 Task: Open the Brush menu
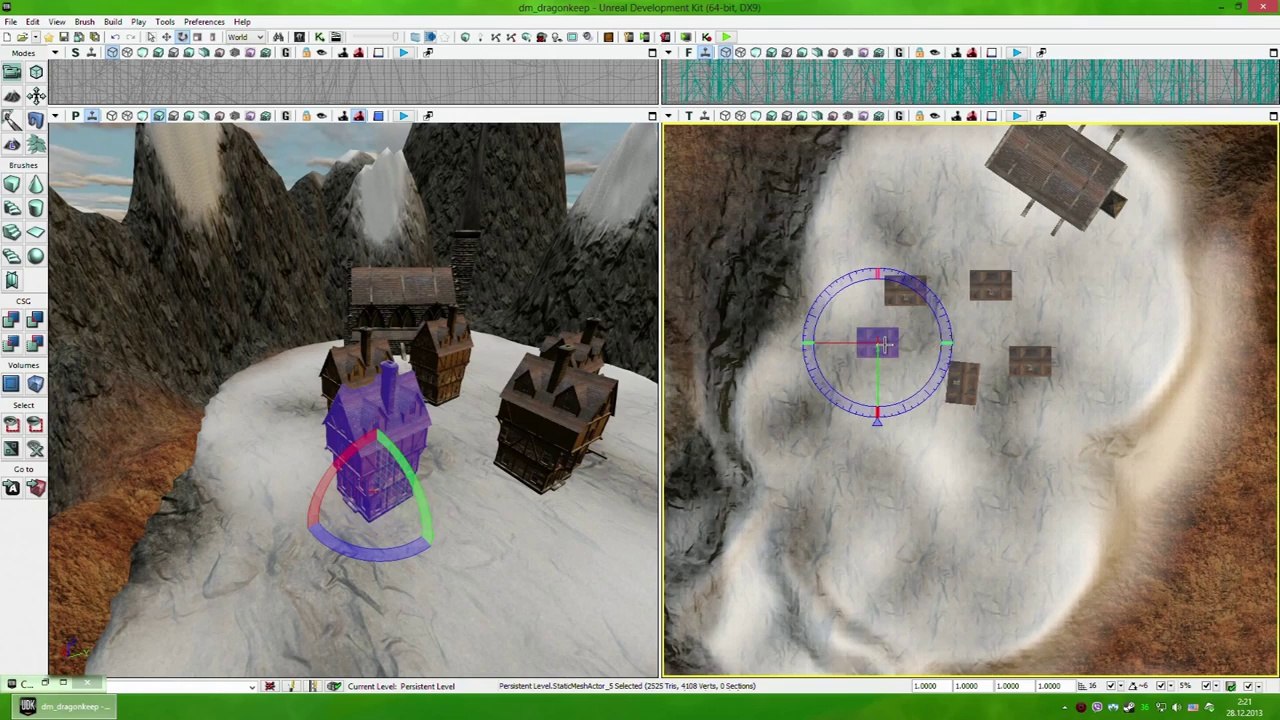(x=84, y=21)
